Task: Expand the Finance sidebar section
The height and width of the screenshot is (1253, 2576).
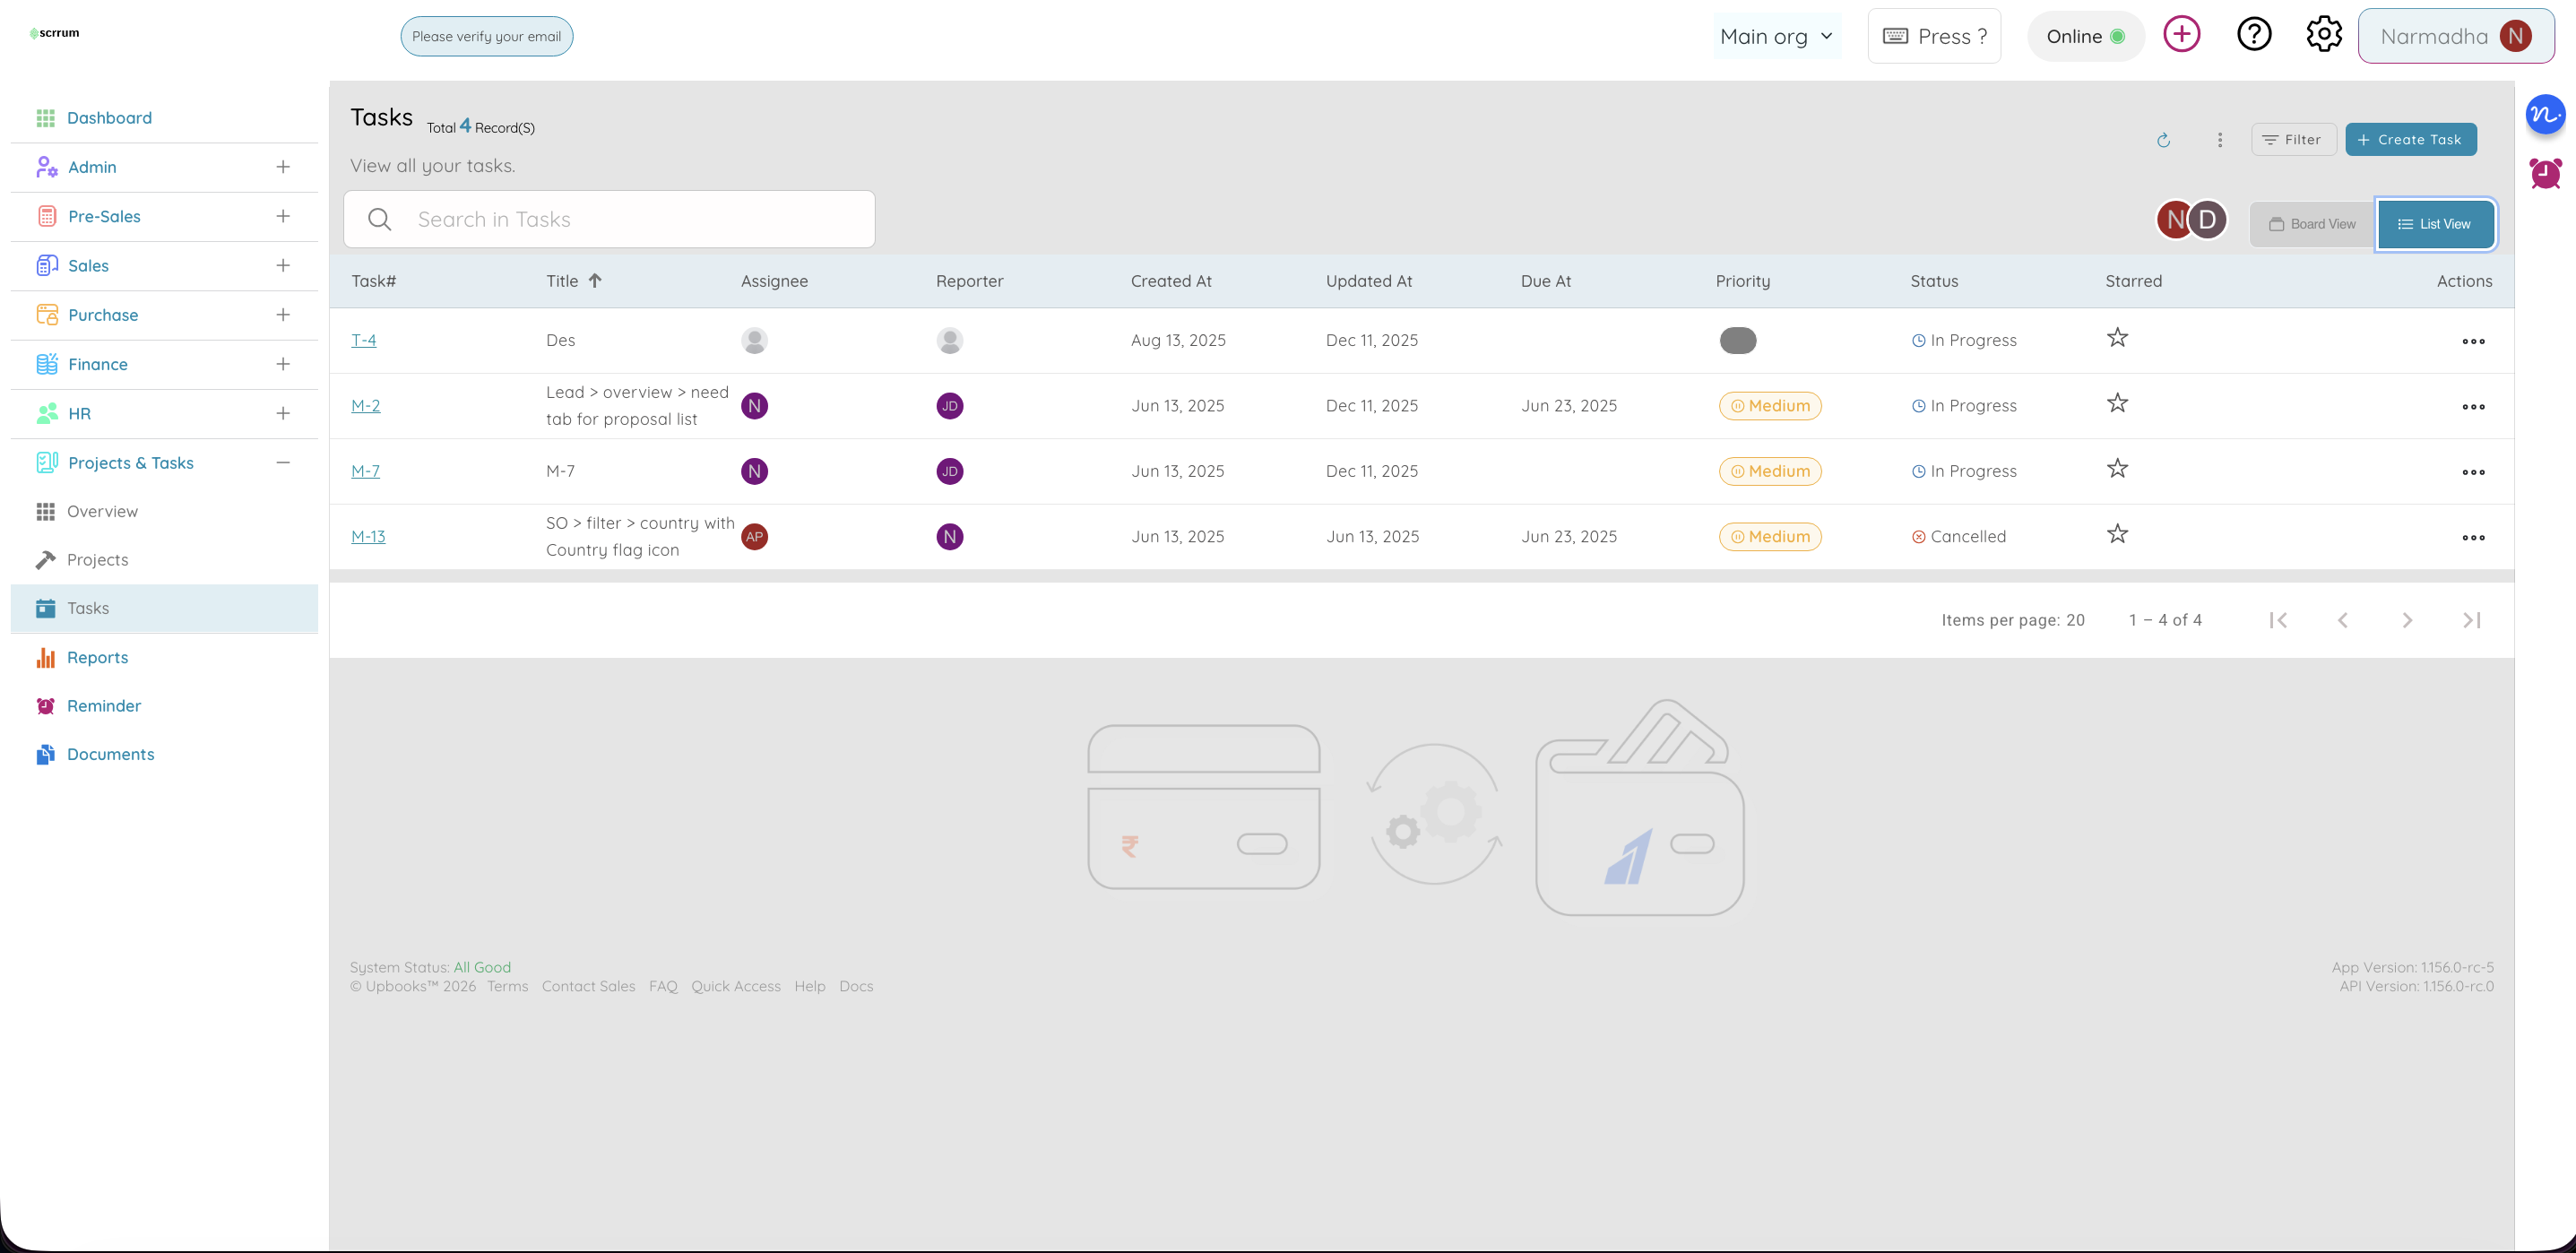Action: tap(282, 364)
